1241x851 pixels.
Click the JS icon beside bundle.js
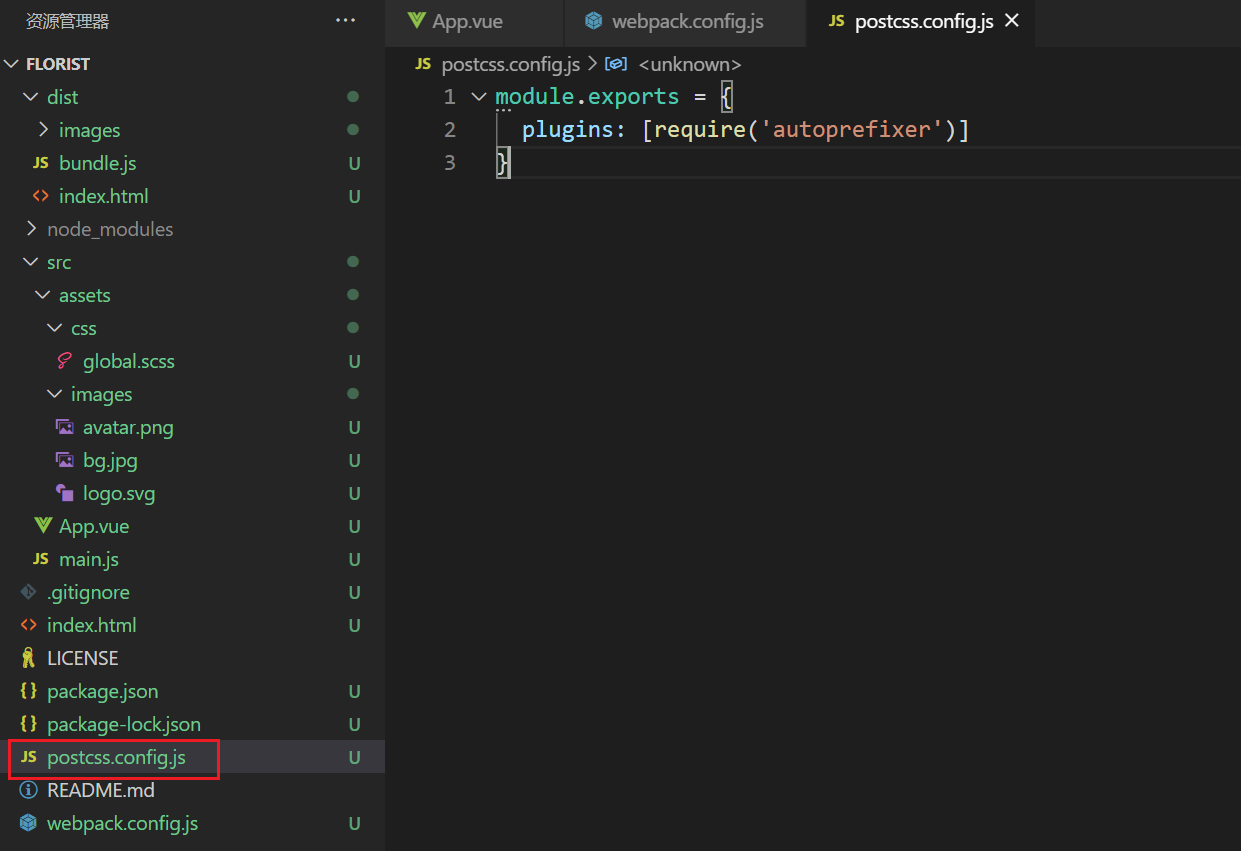pyautogui.click(x=41, y=163)
